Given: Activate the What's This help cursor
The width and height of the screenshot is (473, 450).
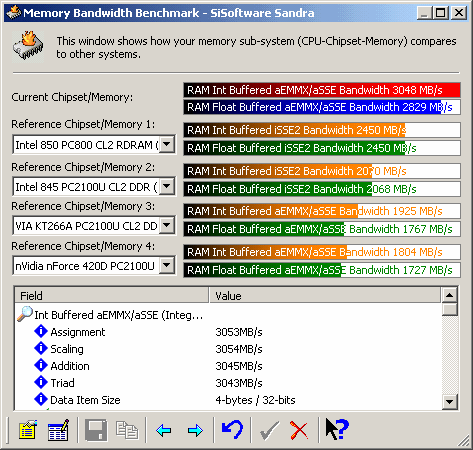Looking at the screenshot, I should [337, 429].
